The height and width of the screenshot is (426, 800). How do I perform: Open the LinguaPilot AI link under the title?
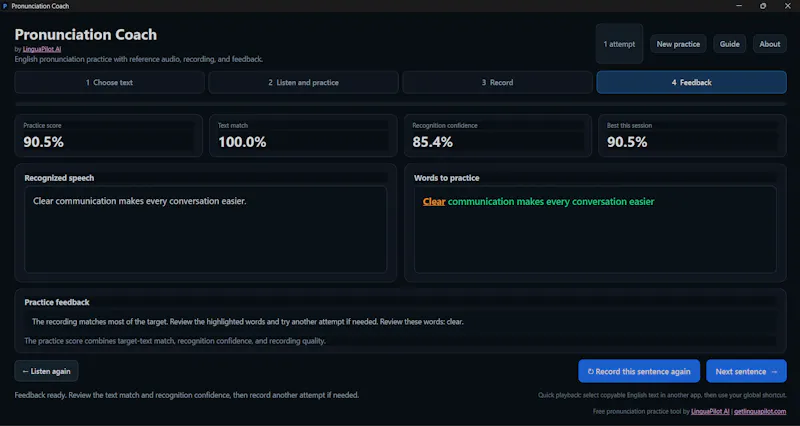pyautogui.click(x=42, y=49)
